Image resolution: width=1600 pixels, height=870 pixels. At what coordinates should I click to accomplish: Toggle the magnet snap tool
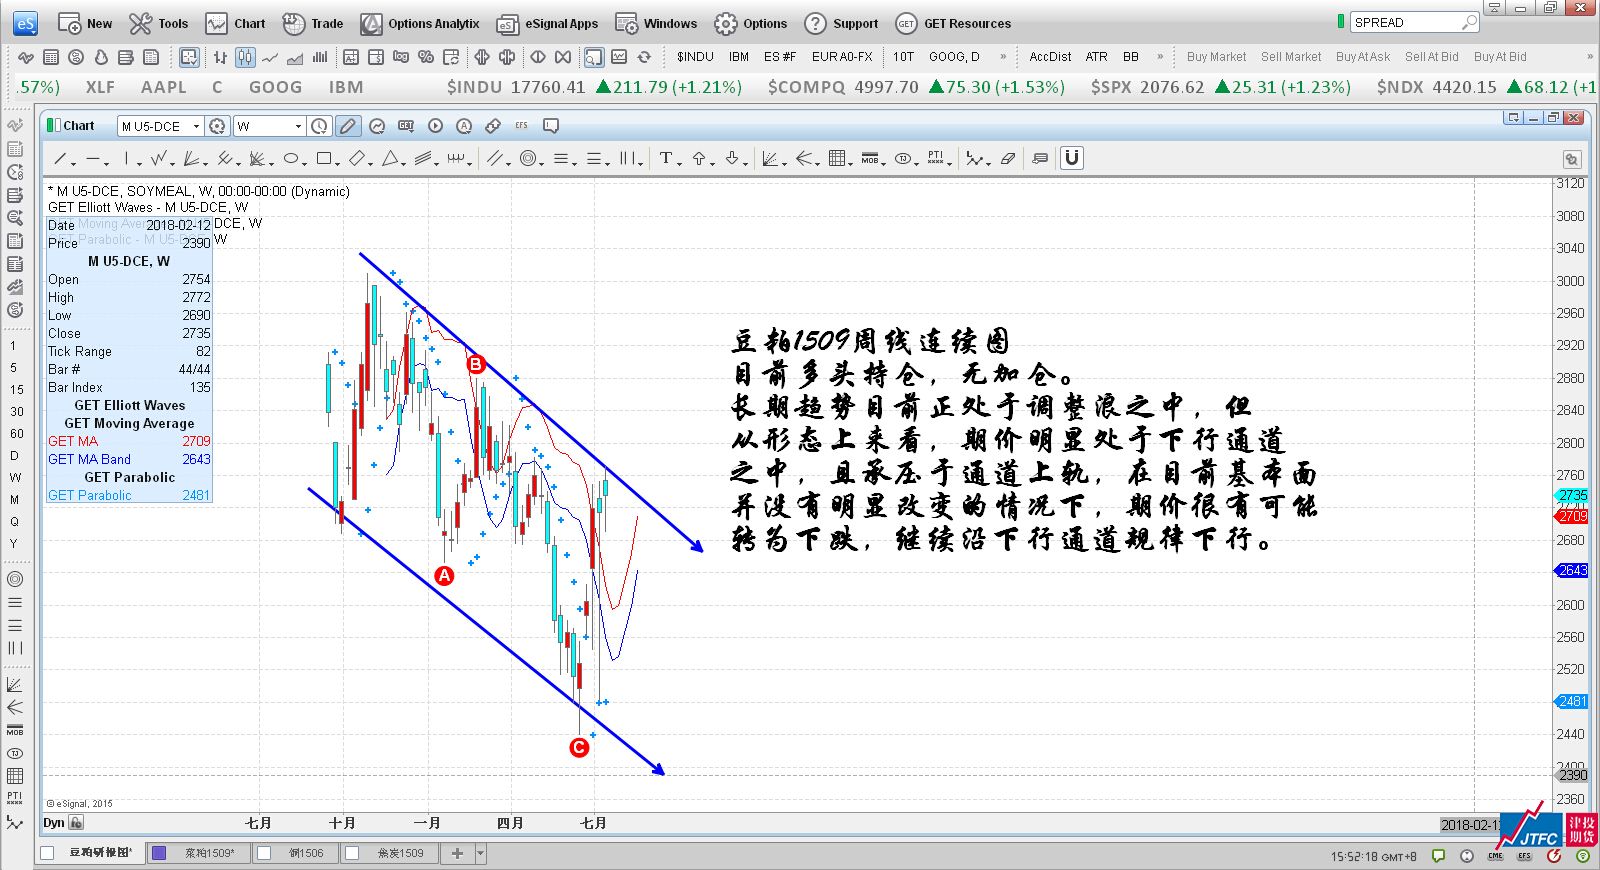click(x=1072, y=158)
